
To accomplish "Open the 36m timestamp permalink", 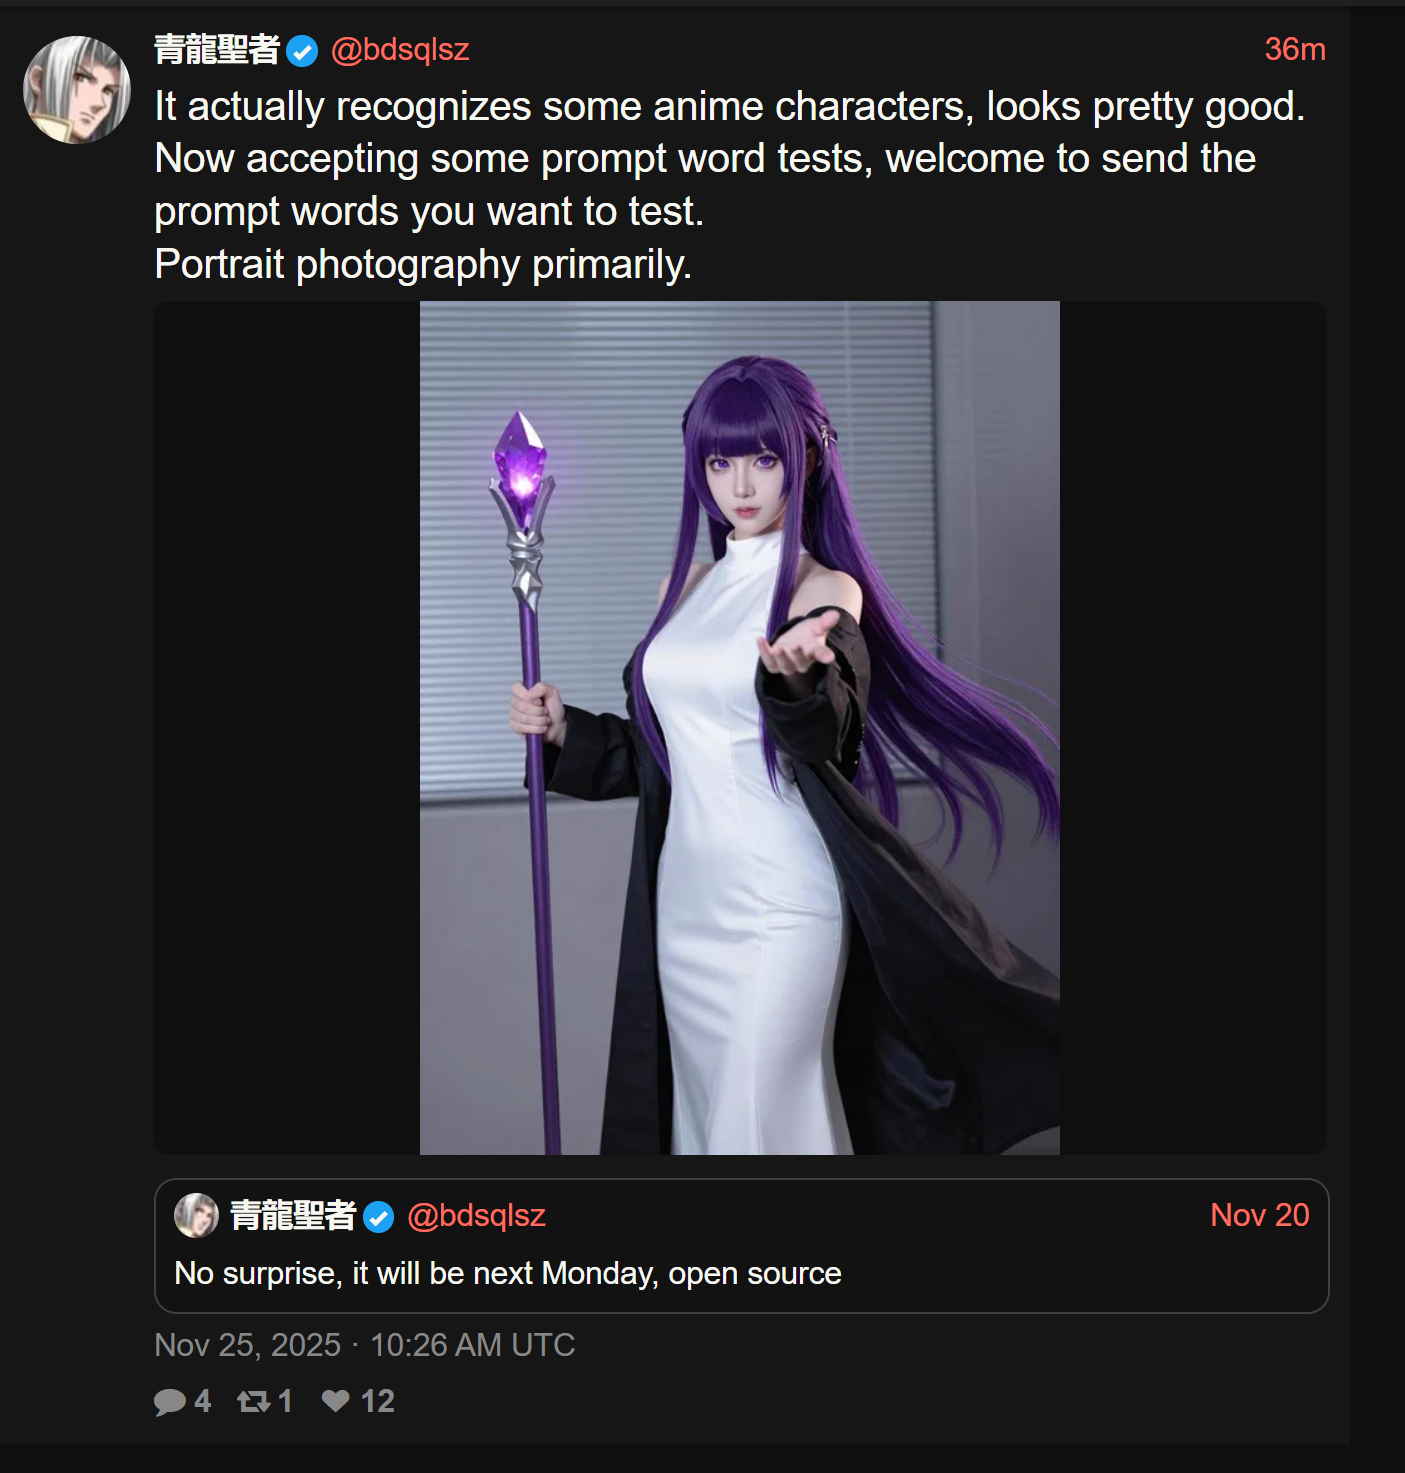I will 1295,49.
